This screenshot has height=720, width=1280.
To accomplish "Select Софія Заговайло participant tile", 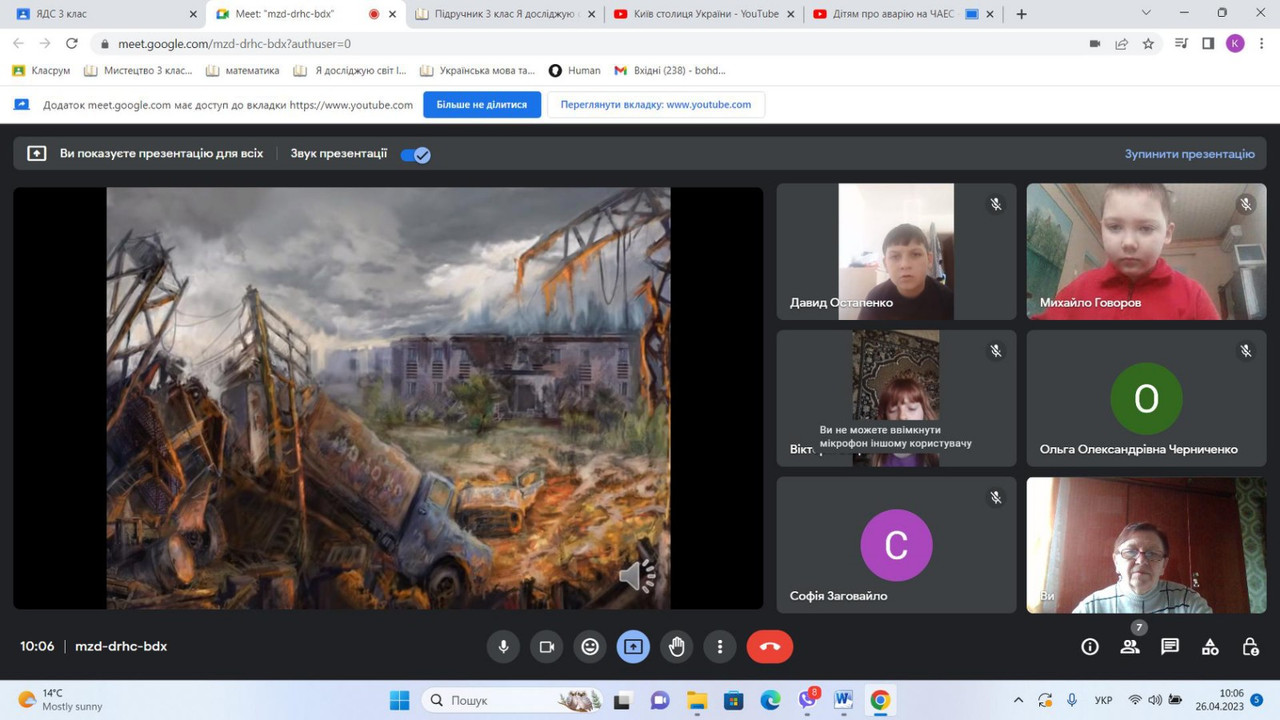I will [x=896, y=545].
